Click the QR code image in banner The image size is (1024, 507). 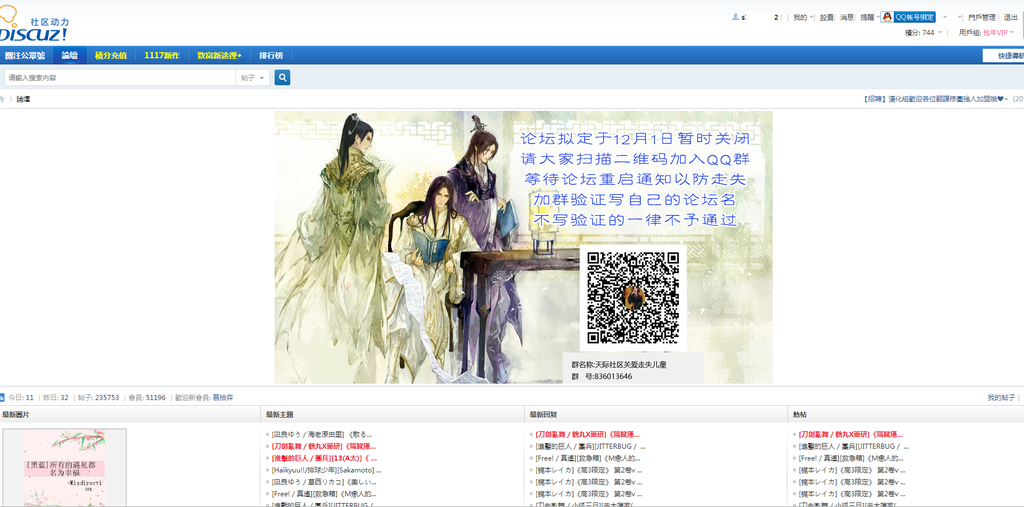(633, 298)
